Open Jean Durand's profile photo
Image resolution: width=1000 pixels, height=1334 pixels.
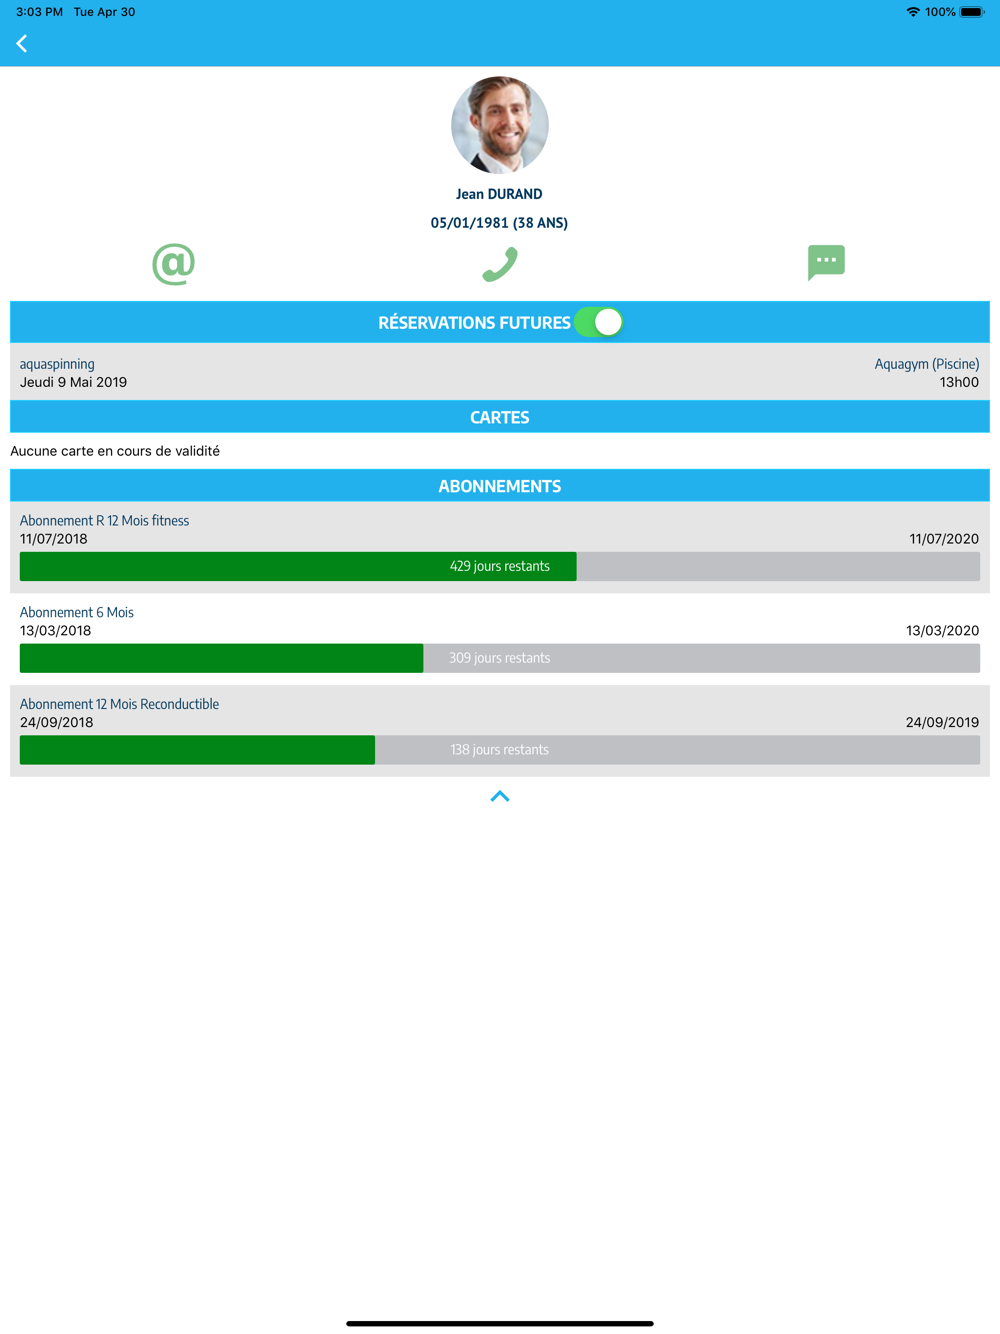tap(500, 125)
